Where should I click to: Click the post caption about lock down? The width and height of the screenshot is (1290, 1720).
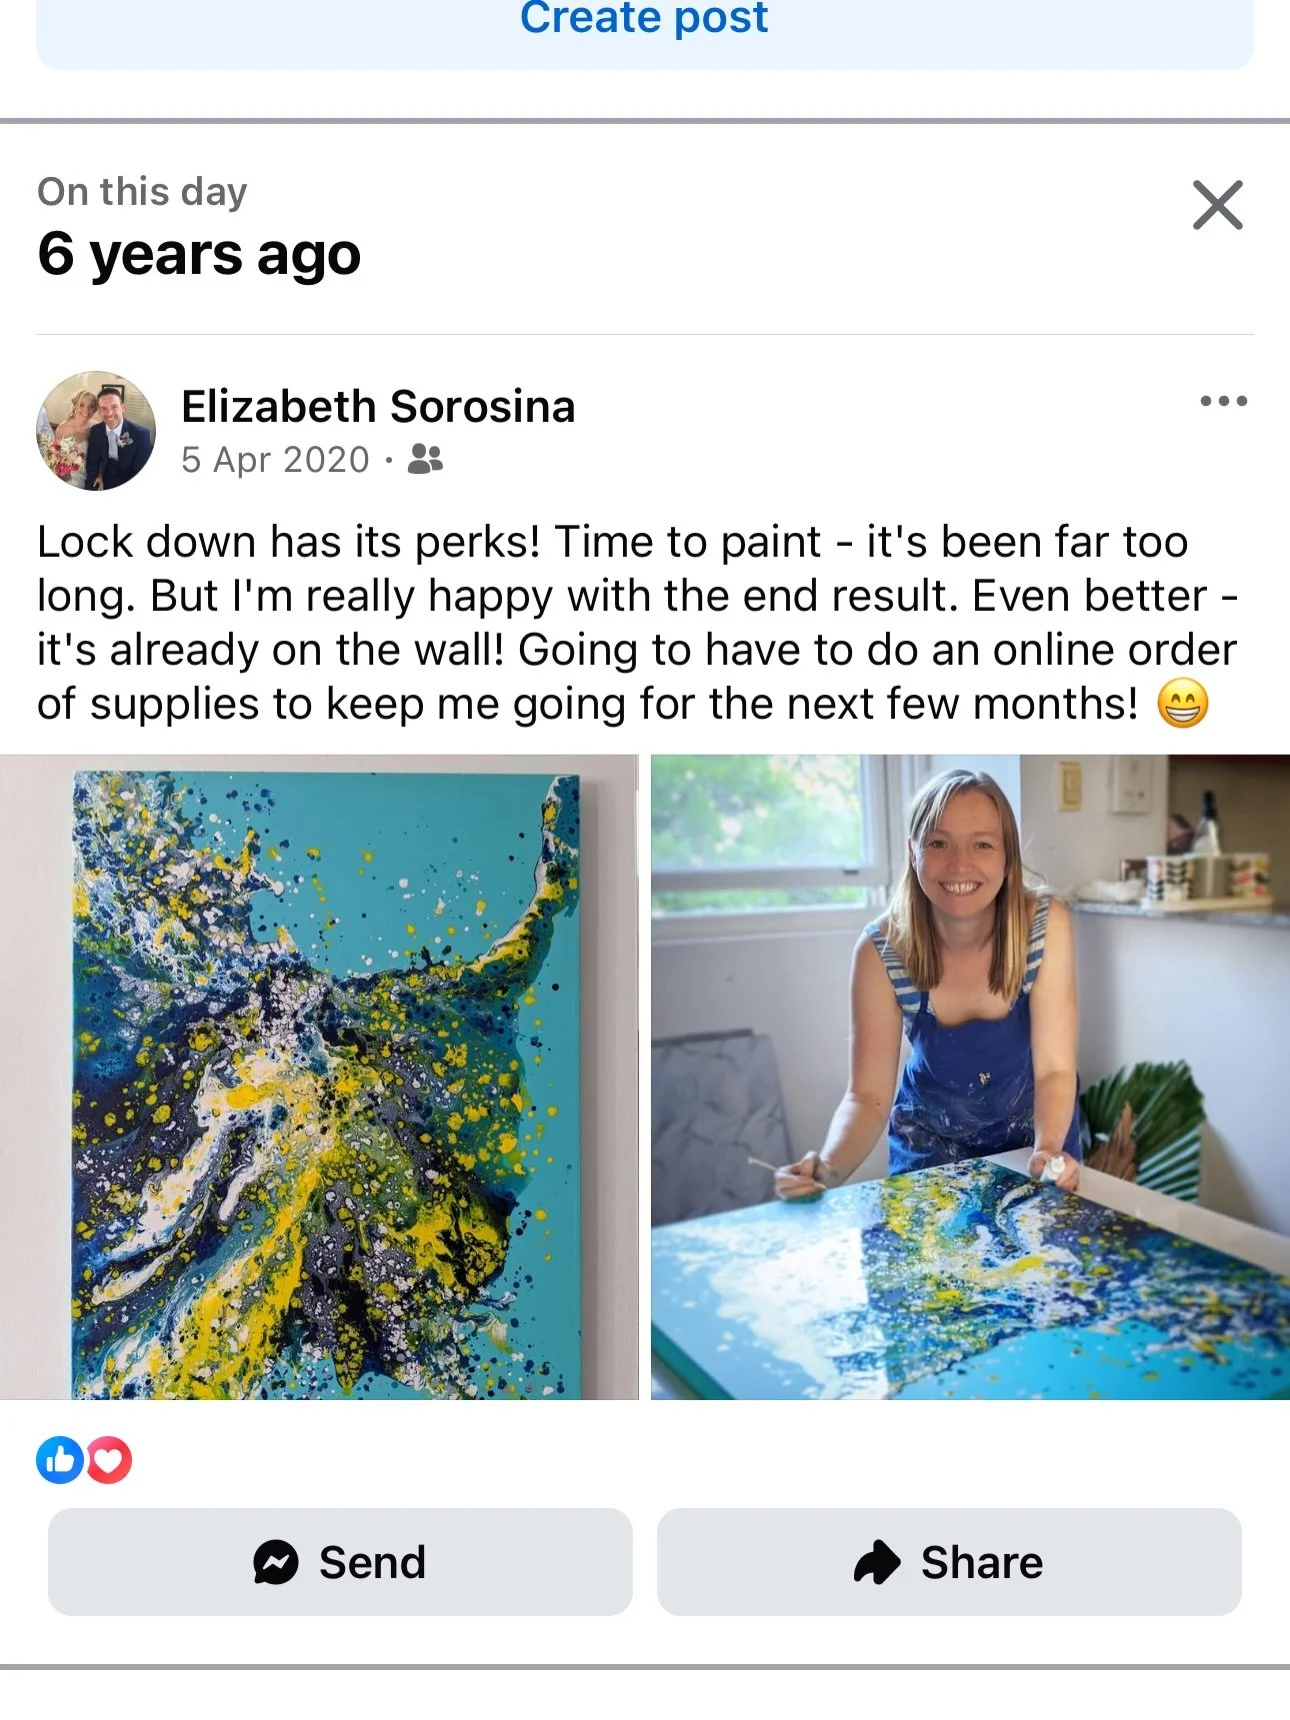pyautogui.click(x=637, y=623)
